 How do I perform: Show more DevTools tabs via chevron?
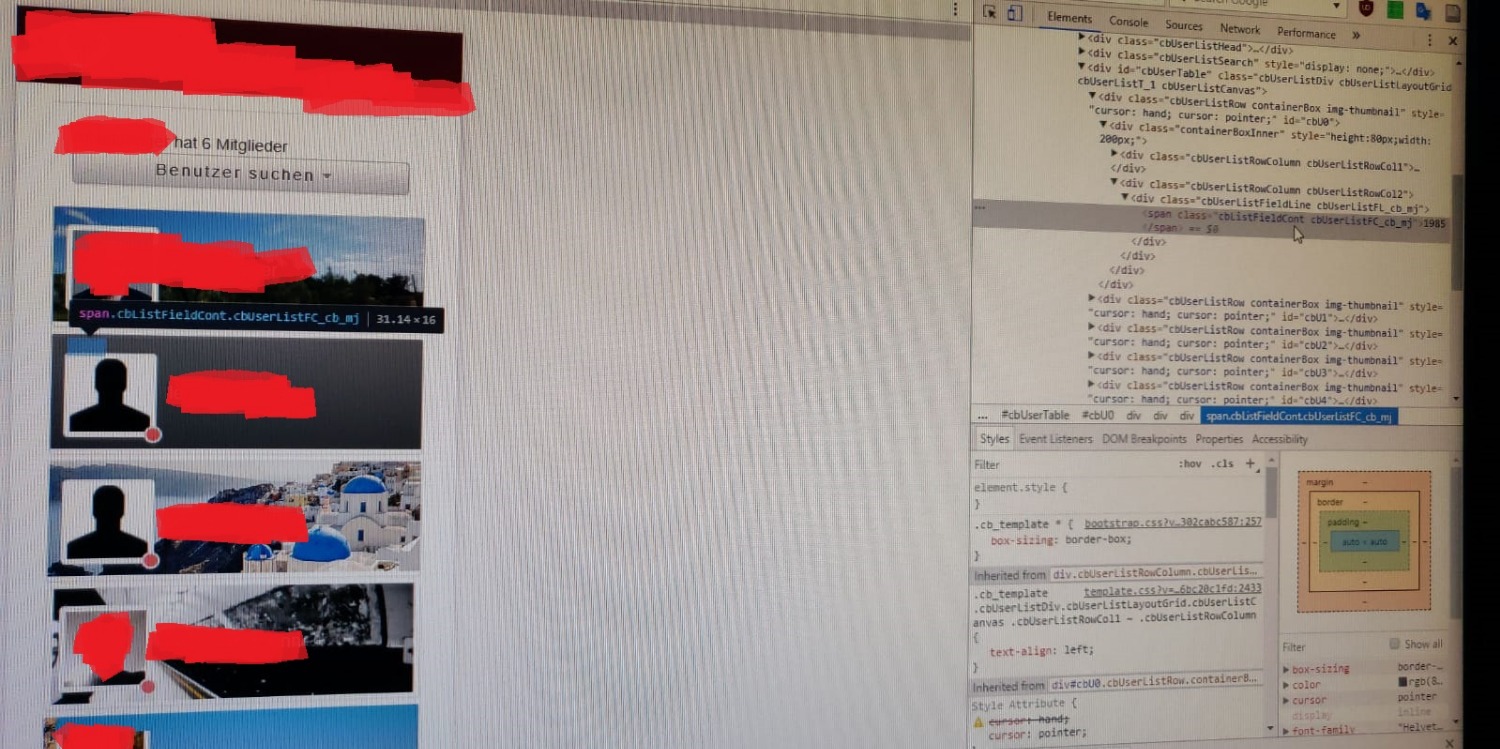pos(1356,34)
